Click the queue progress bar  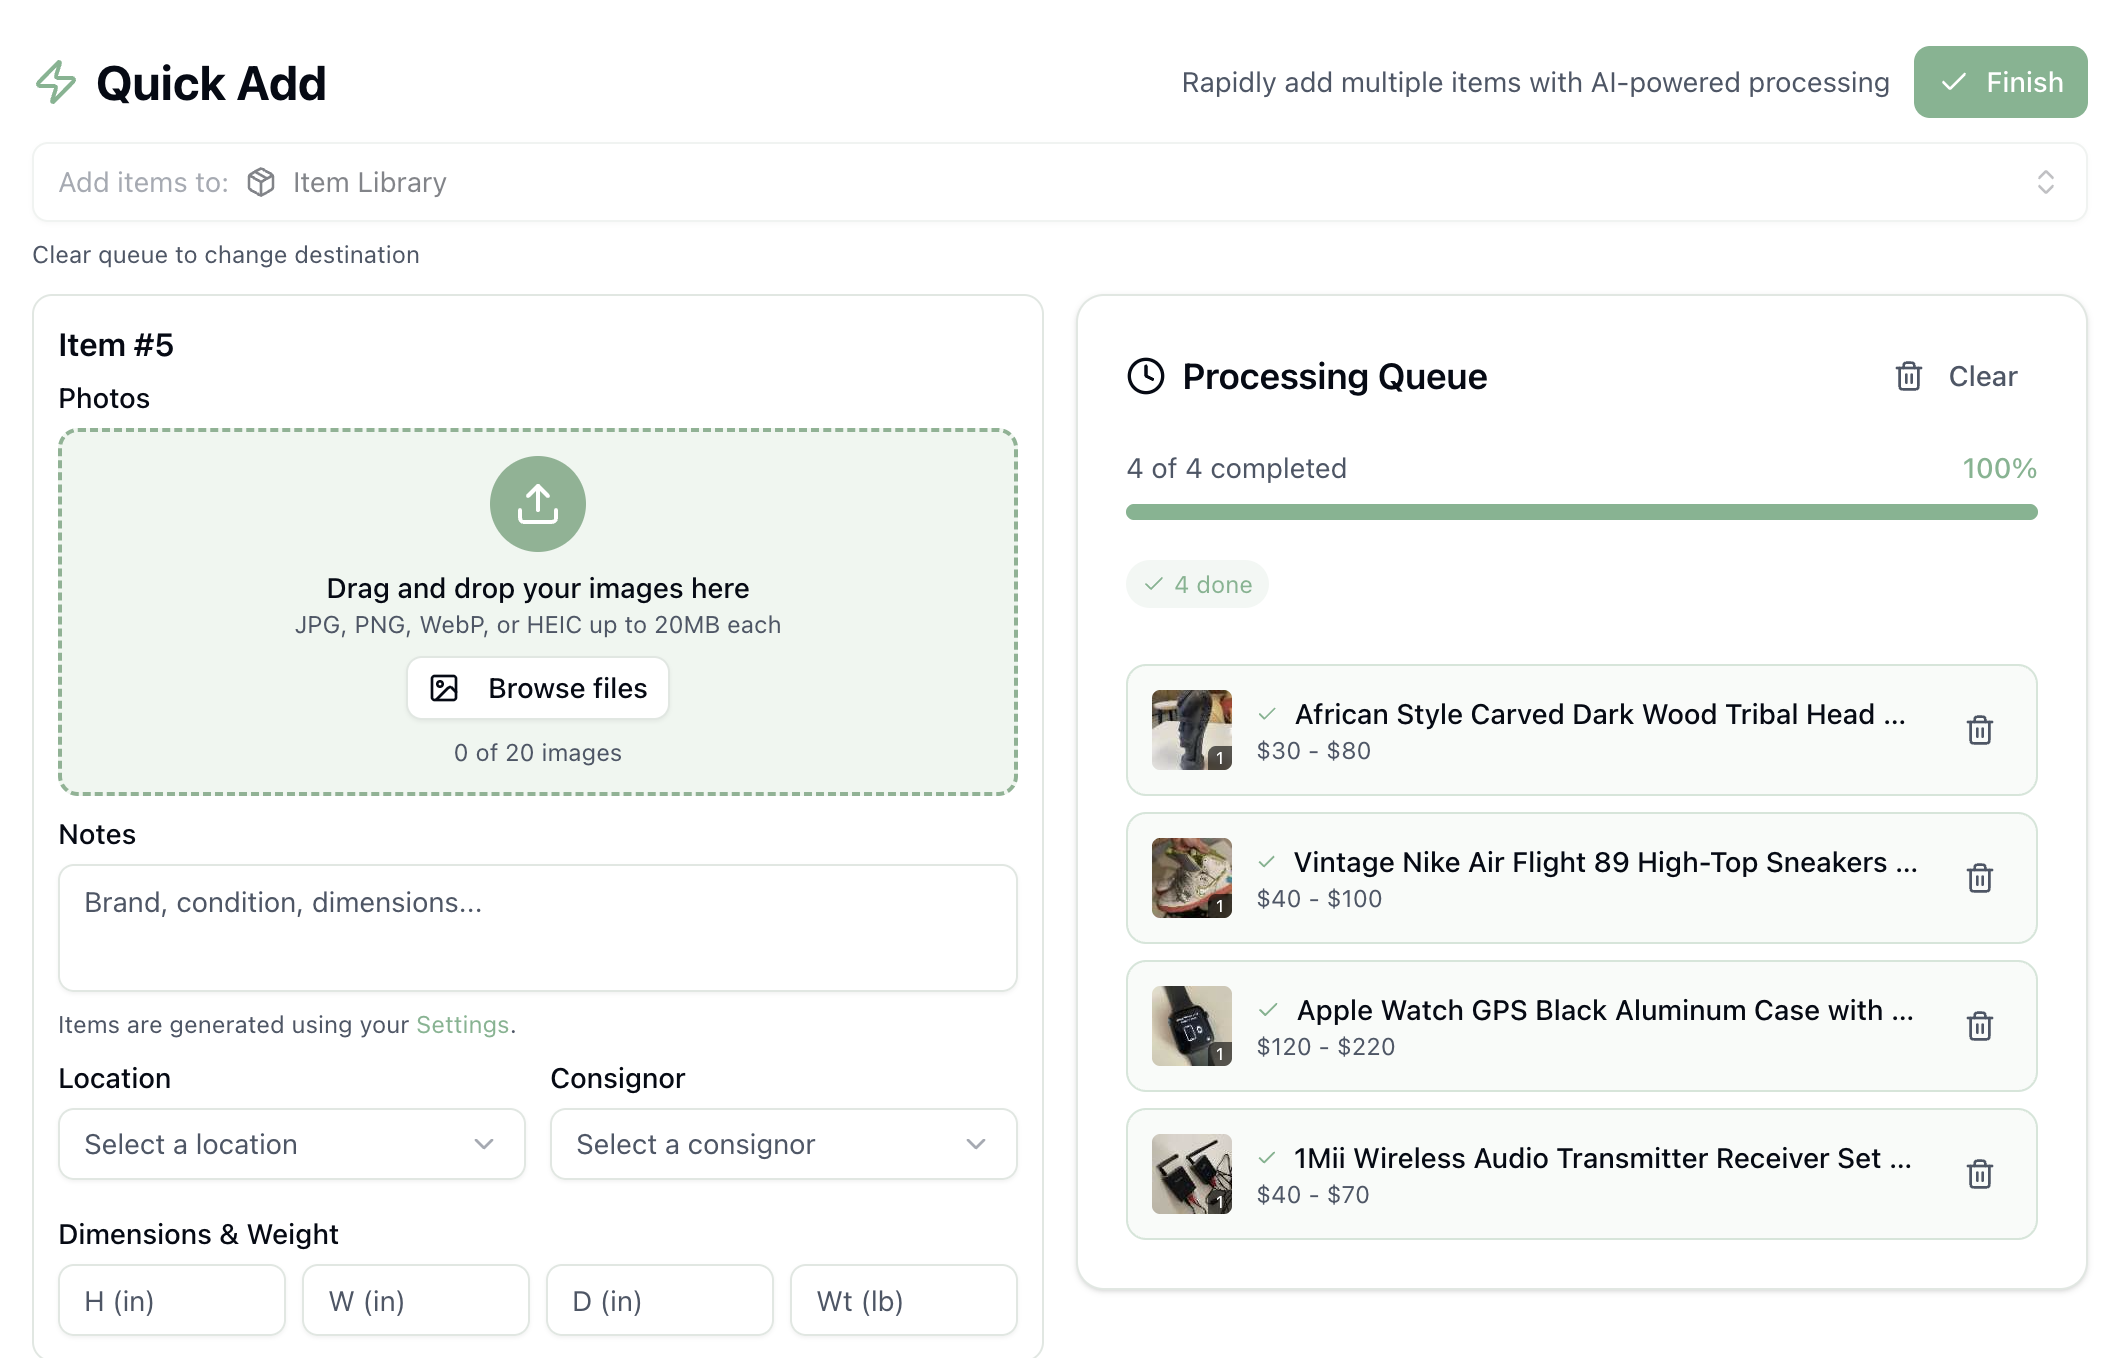click(1580, 512)
